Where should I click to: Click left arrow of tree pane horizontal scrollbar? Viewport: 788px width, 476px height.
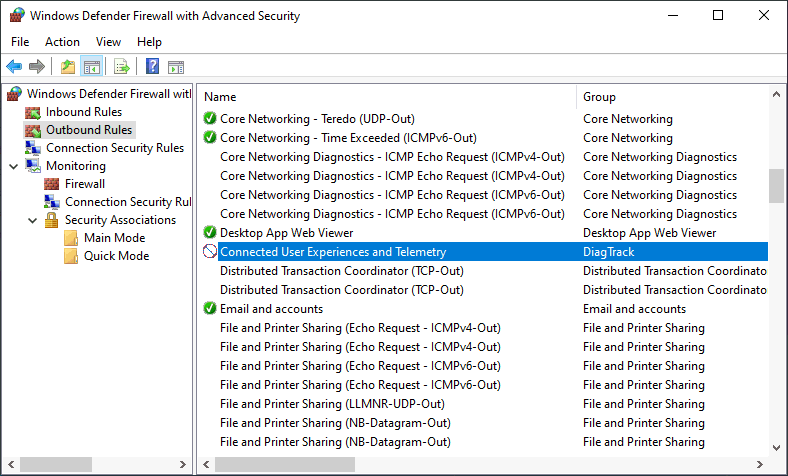coord(11,464)
